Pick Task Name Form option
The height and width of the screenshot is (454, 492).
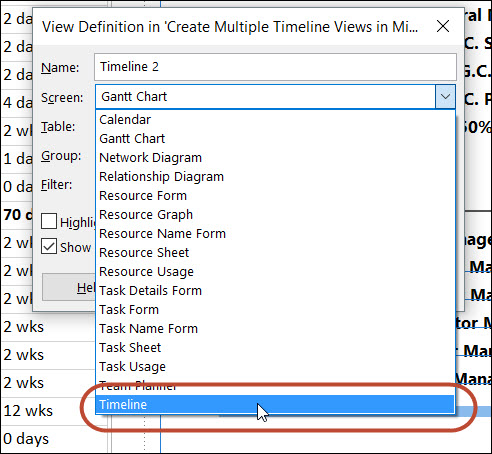pyautogui.click(x=275, y=329)
